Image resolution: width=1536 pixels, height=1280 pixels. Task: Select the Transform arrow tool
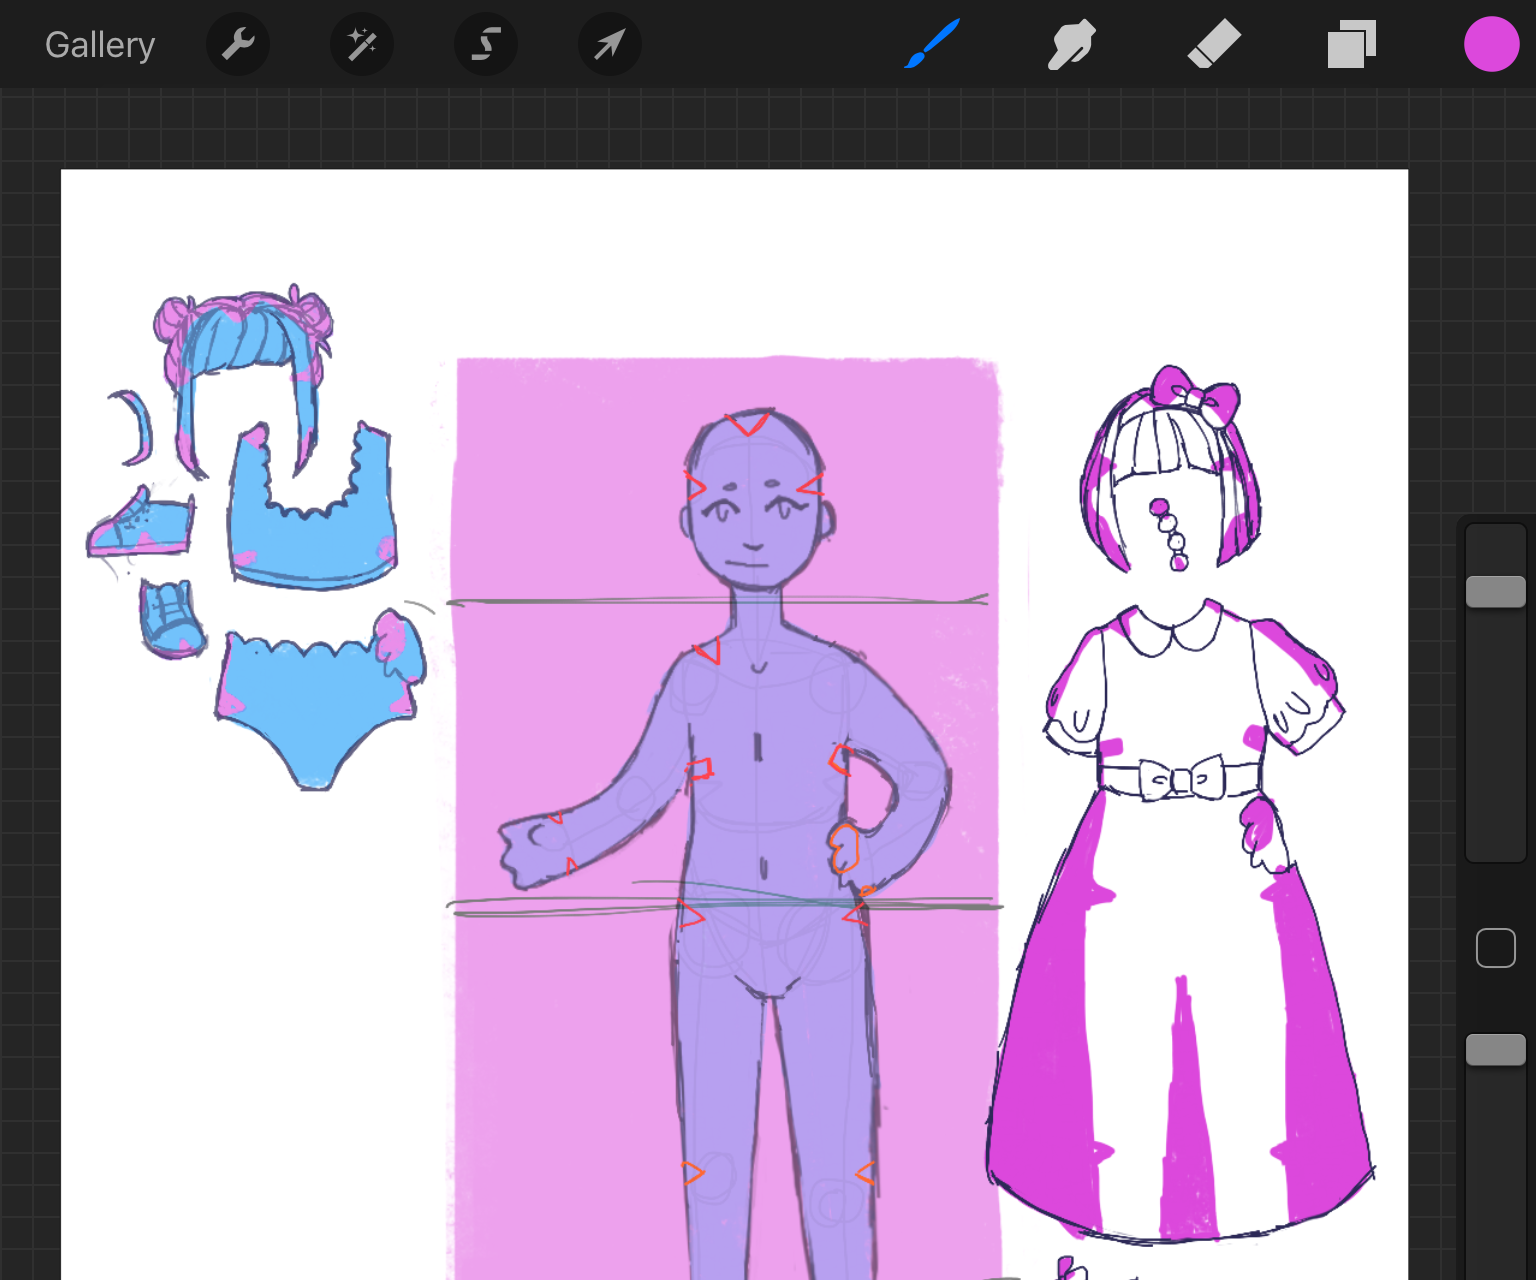coord(610,44)
